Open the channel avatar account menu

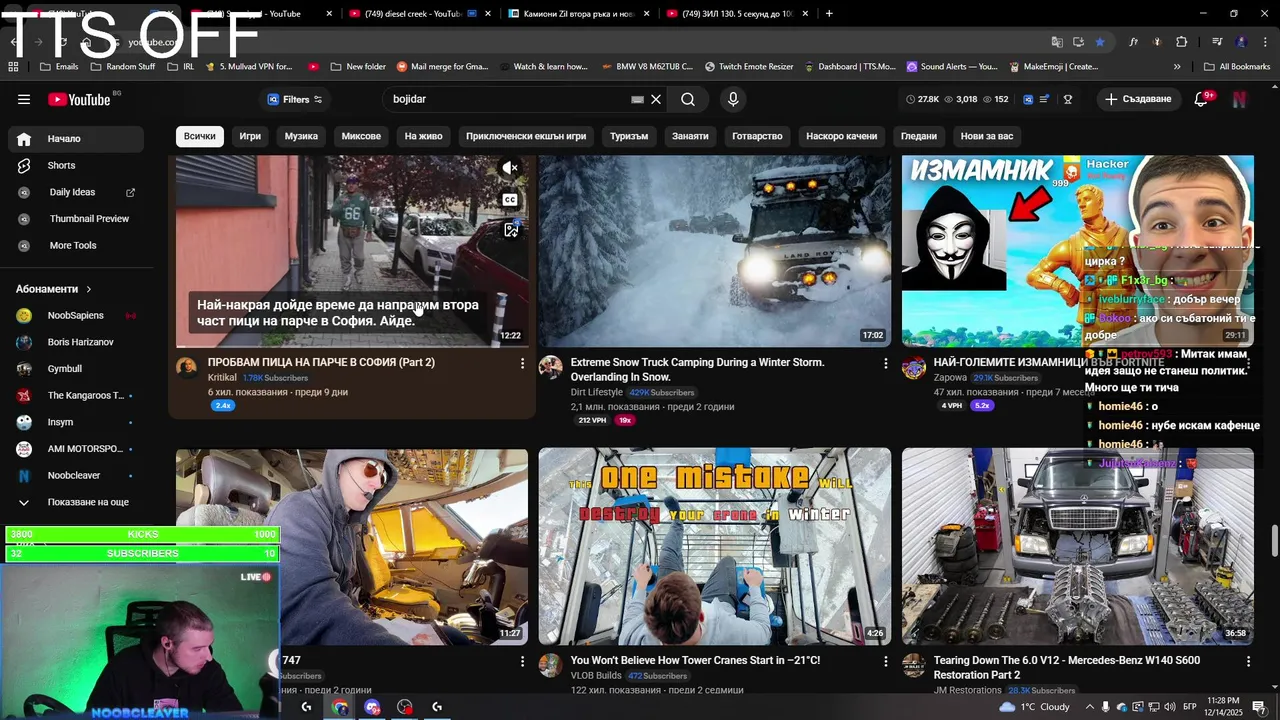(1239, 99)
